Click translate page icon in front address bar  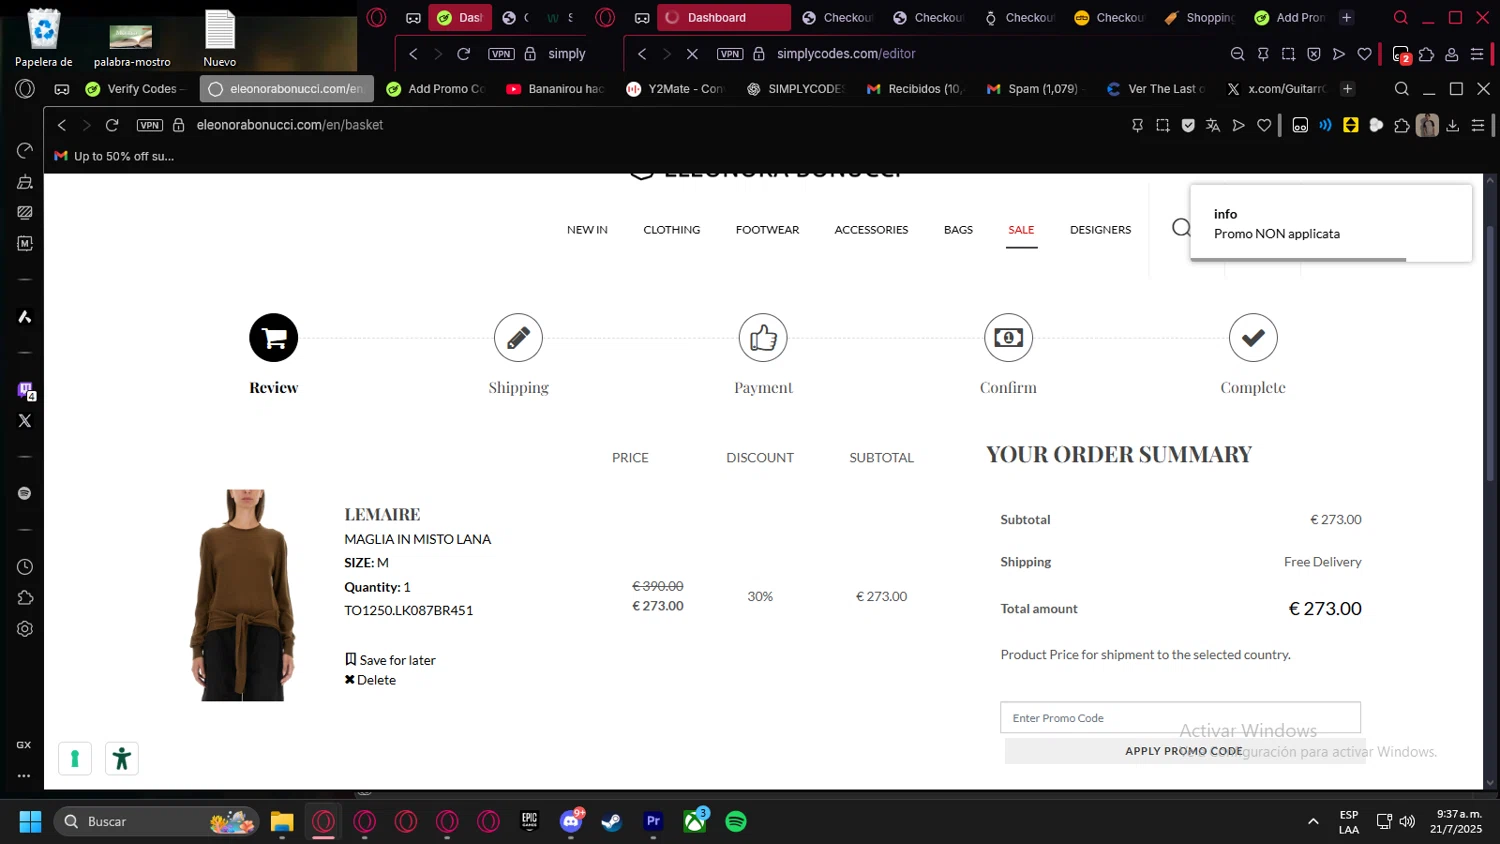tap(1213, 125)
